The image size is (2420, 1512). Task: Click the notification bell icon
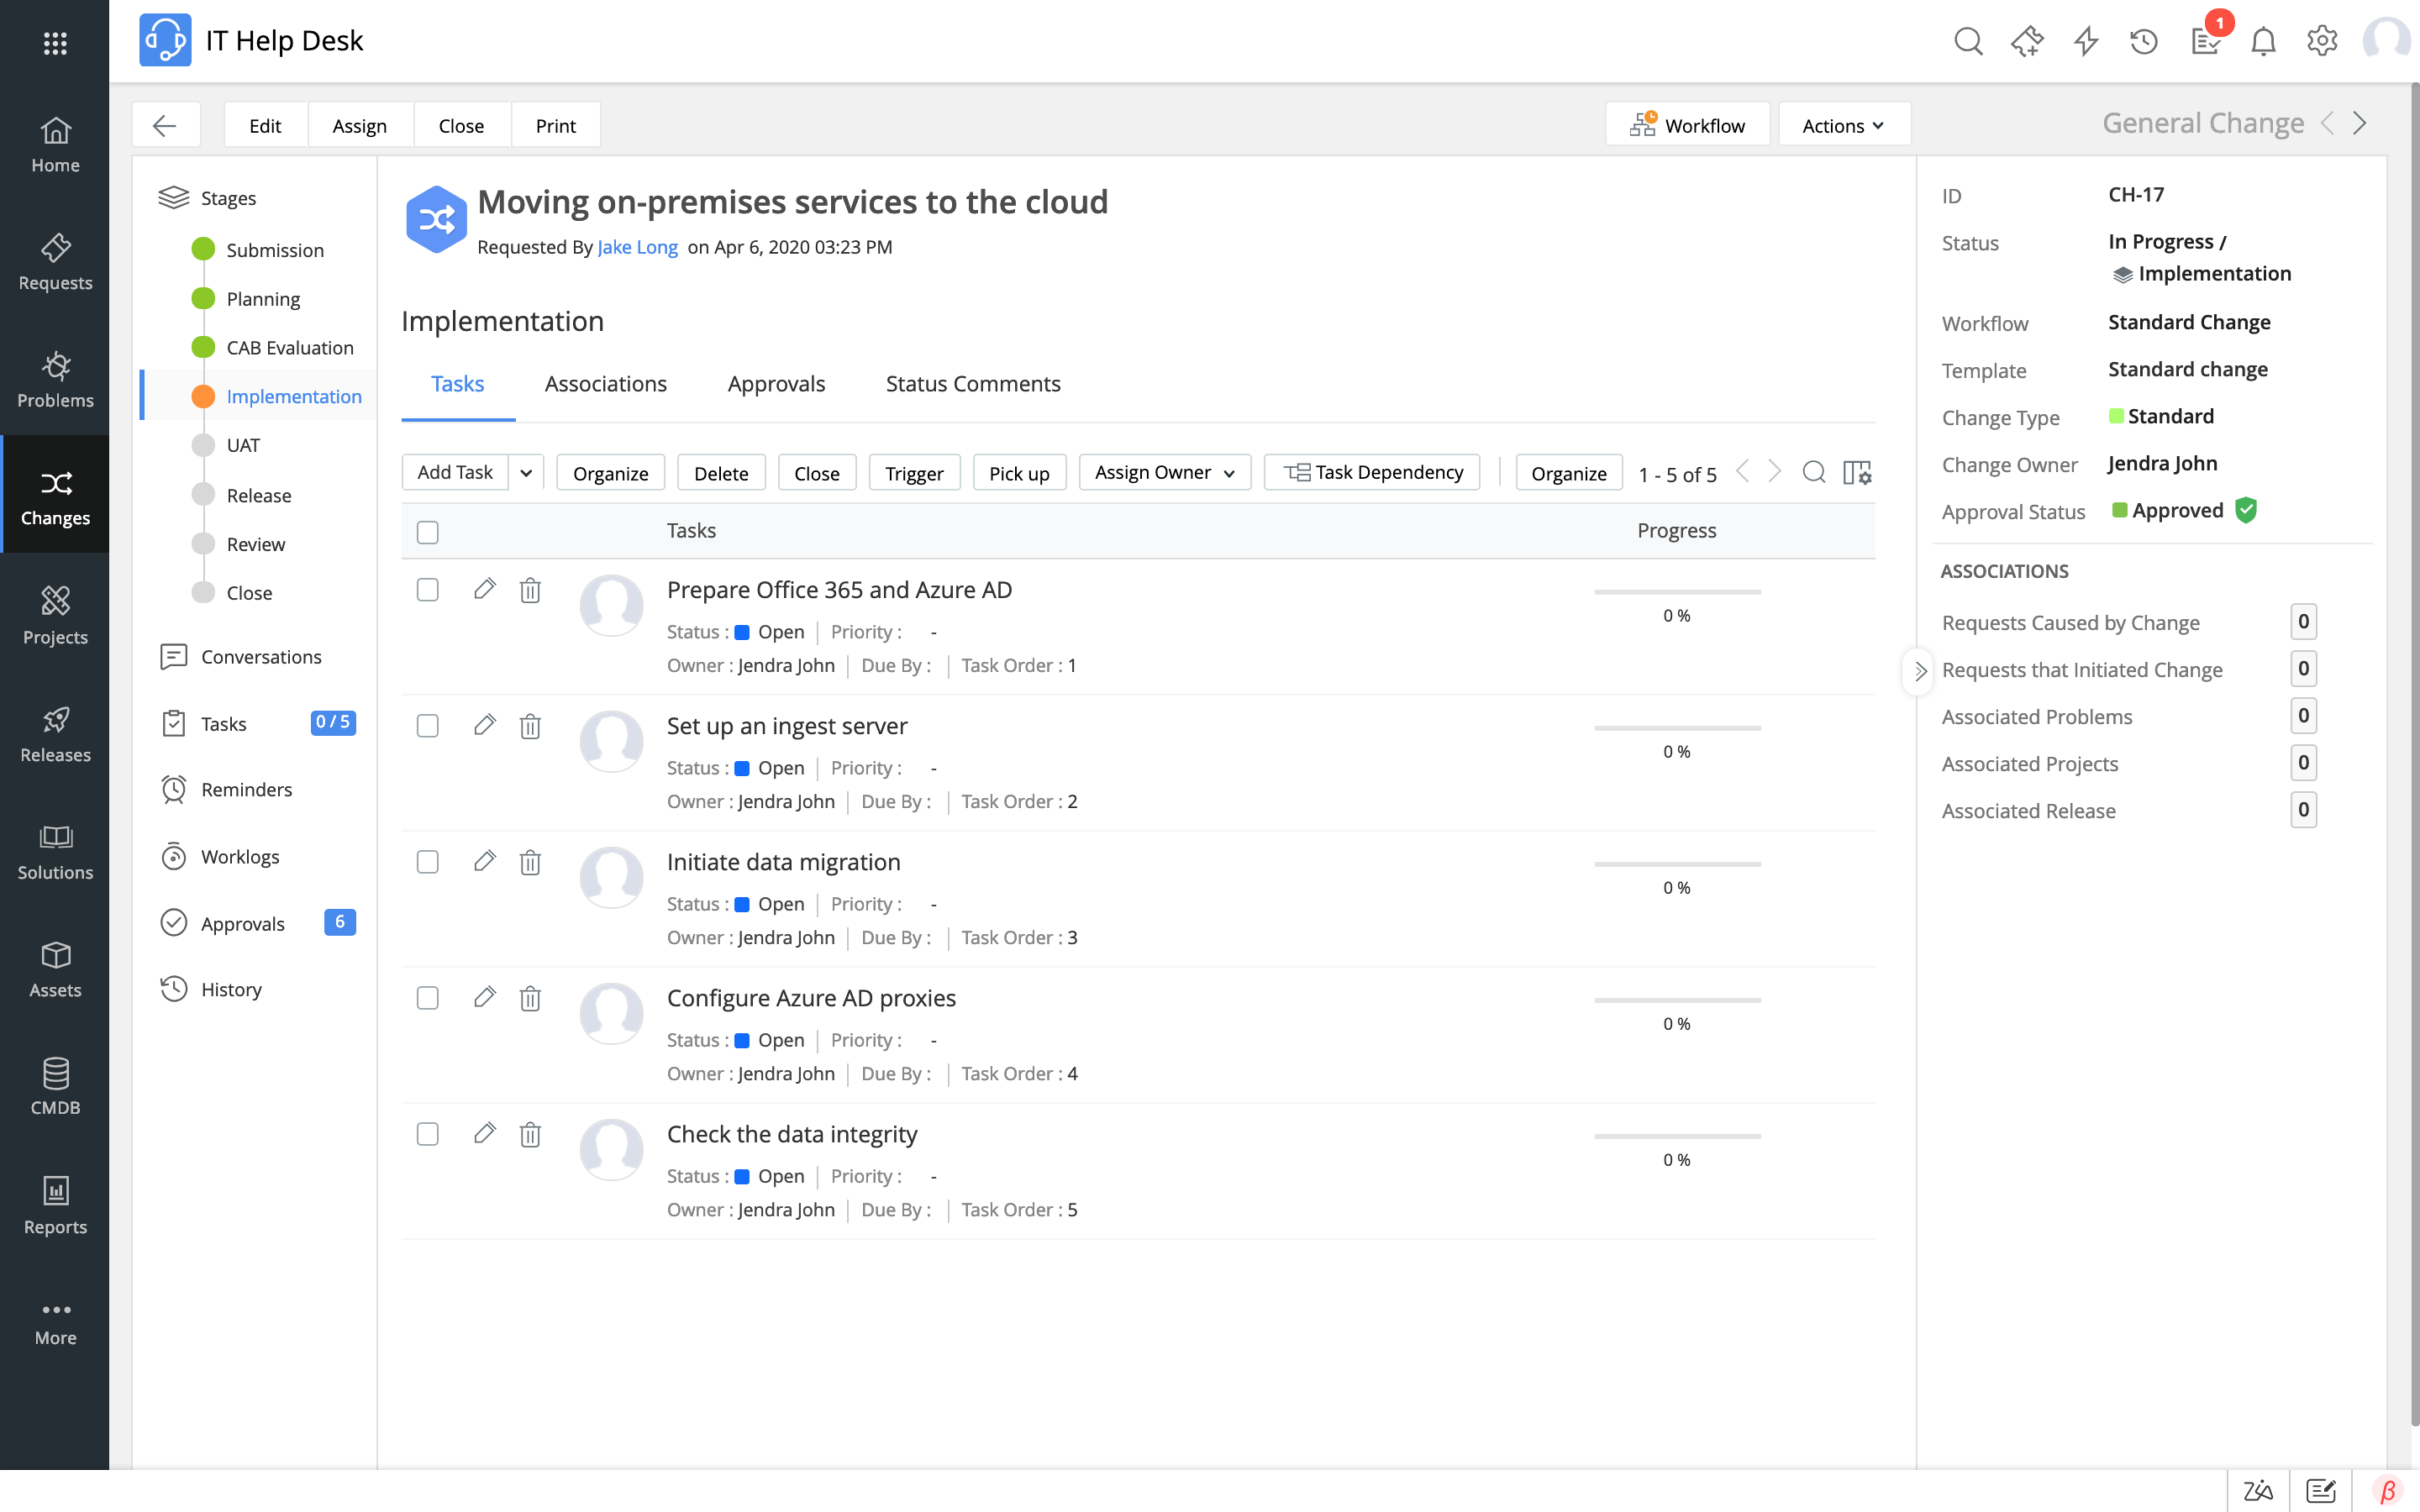point(2263,42)
